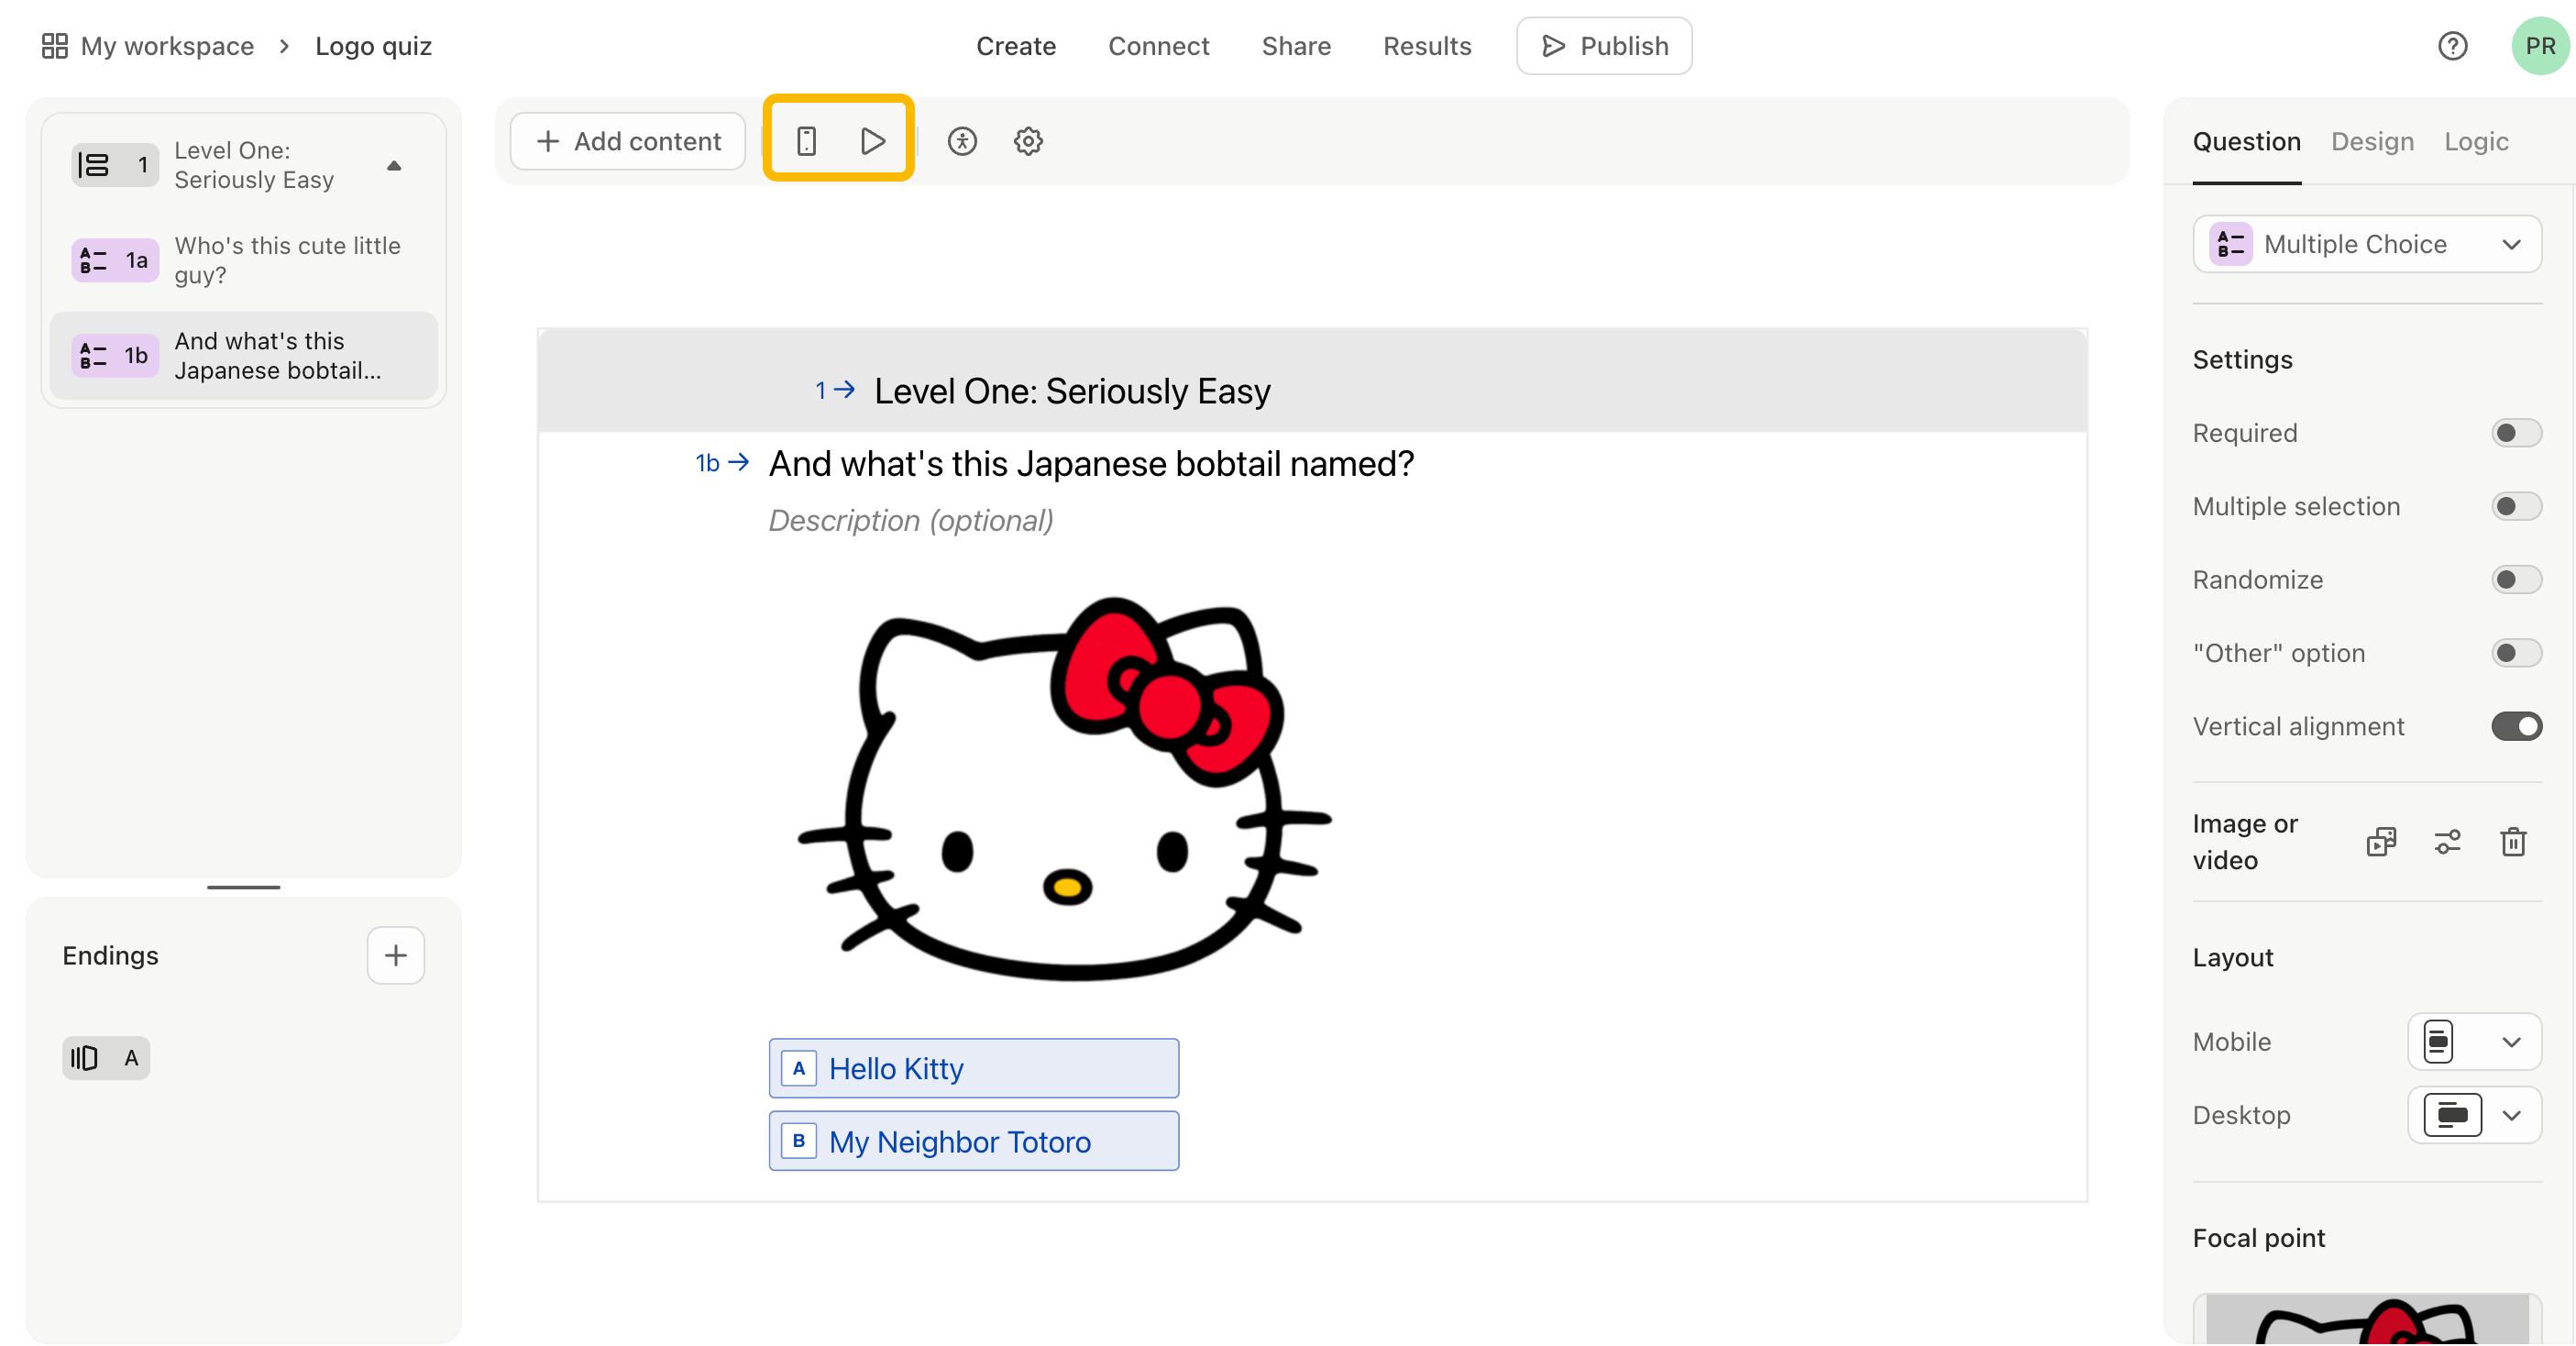This screenshot has height=1346, width=2576.
Task: View the Results tab
Action: pos(1427,46)
